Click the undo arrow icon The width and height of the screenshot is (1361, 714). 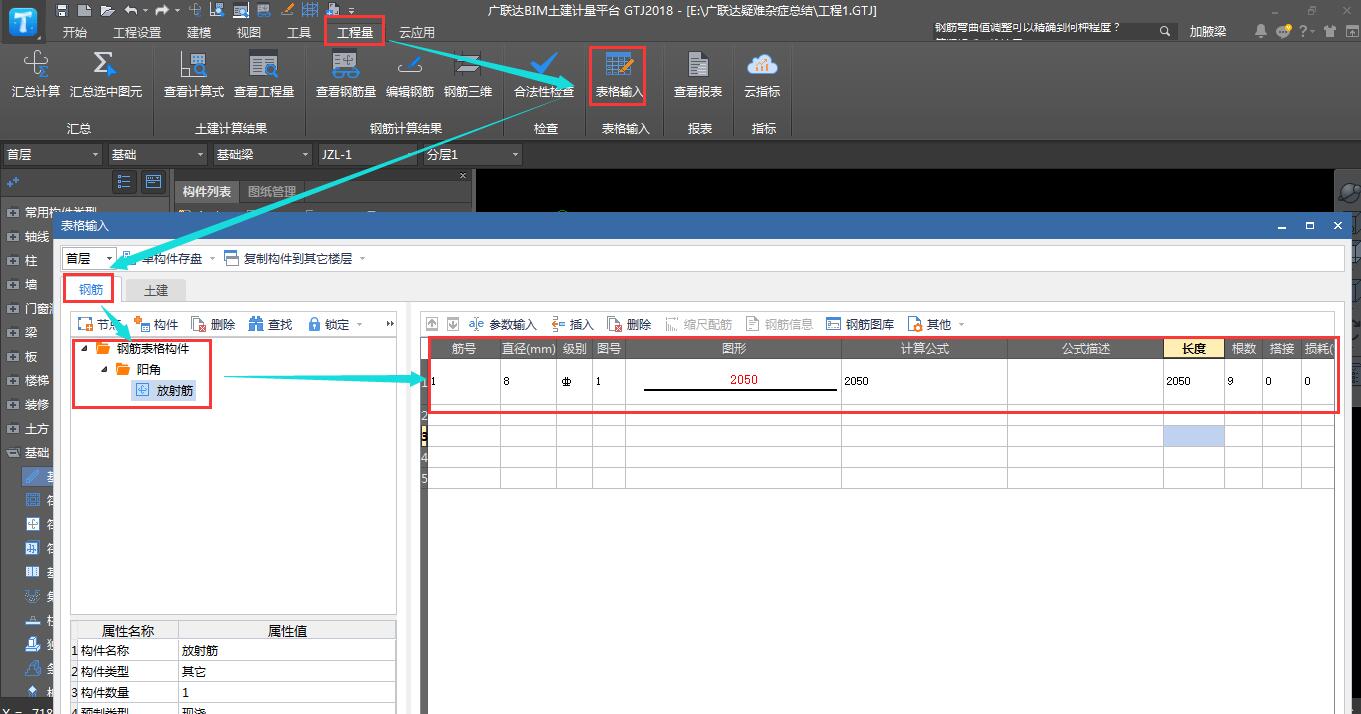tap(130, 10)
